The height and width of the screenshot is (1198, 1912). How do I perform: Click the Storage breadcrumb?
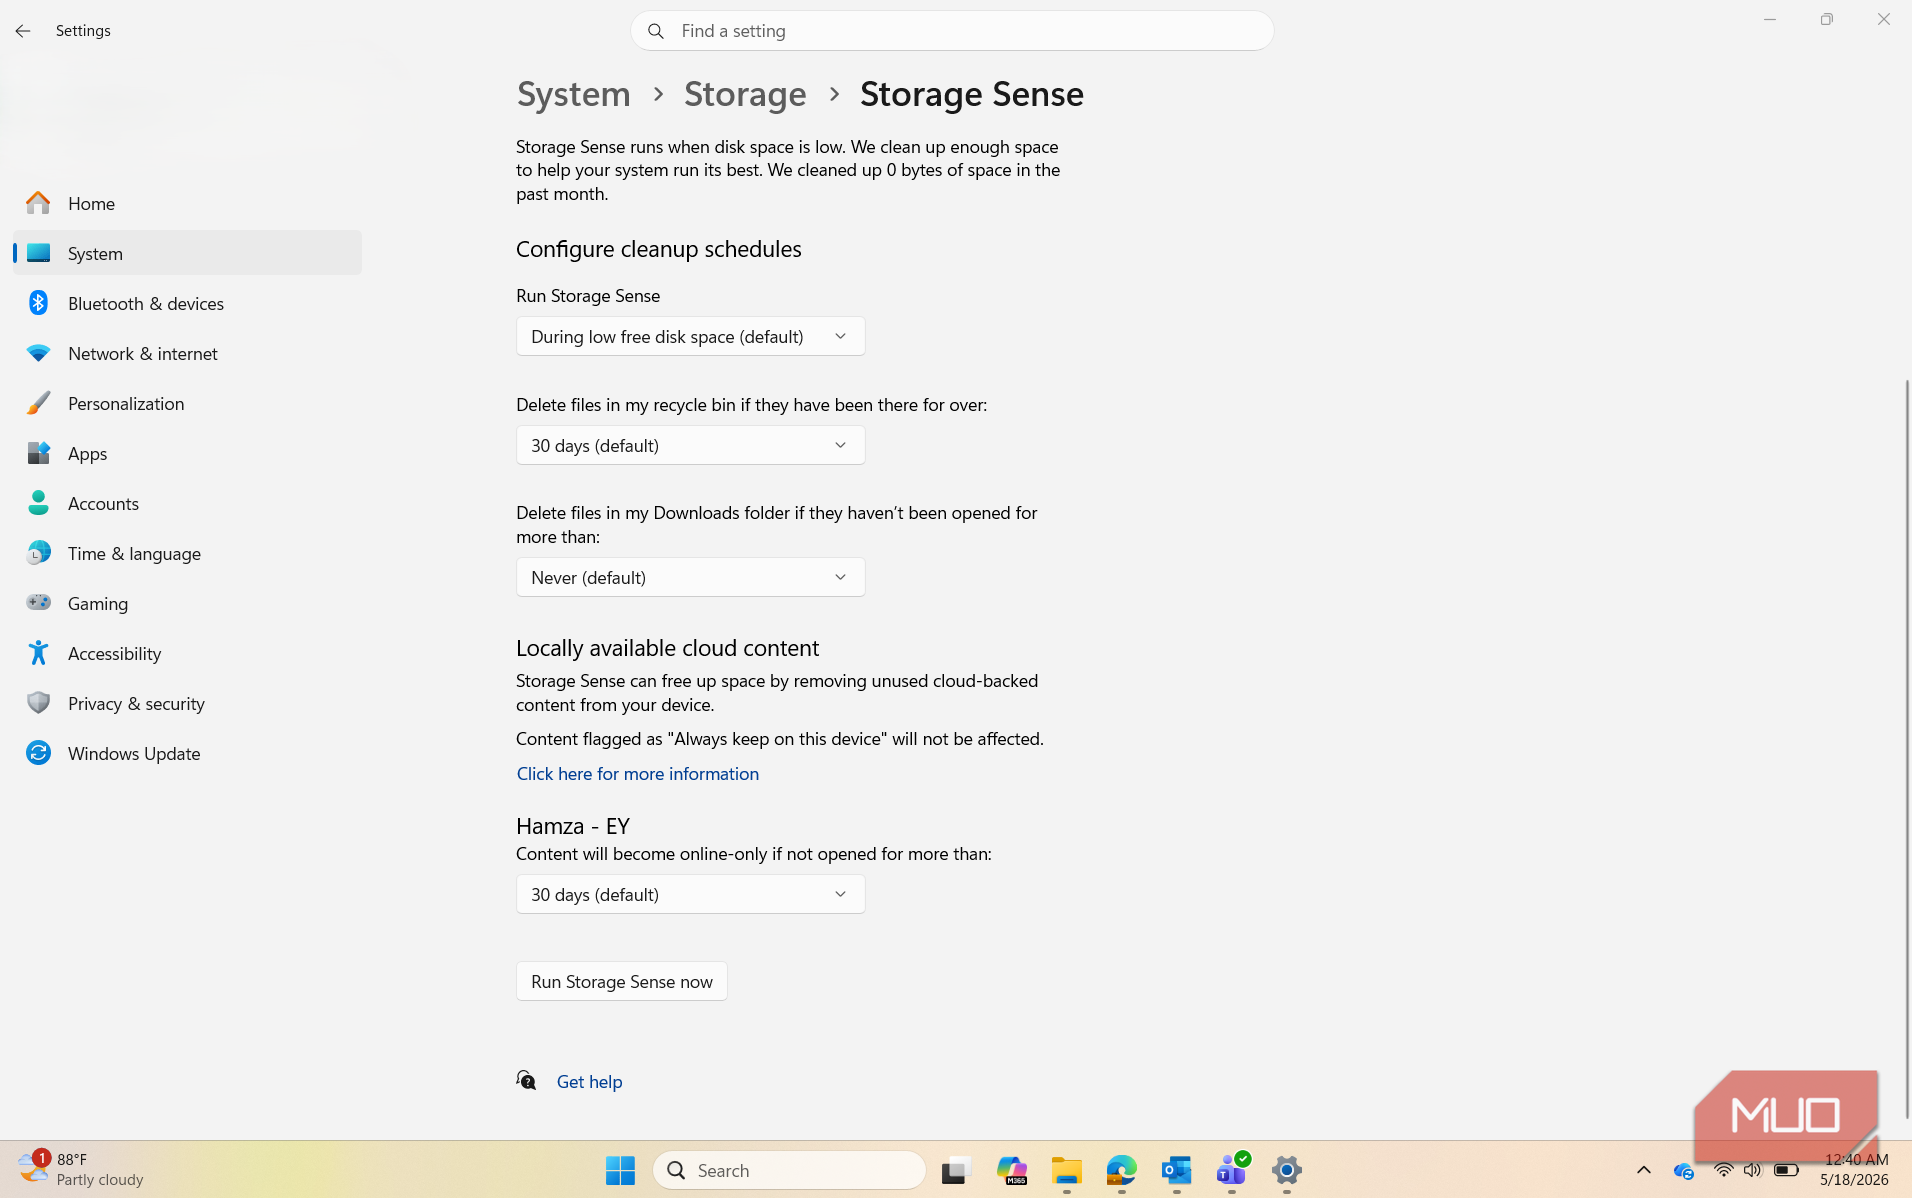(x=745, y=94)
